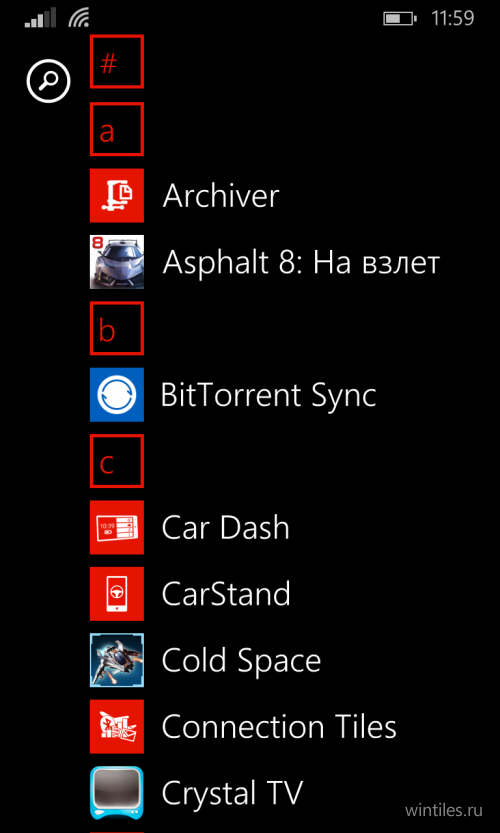The width and height of the screenshot is (500, 833).
Task: Select the 'Crystal TV' label
Action: coord(232,794)
